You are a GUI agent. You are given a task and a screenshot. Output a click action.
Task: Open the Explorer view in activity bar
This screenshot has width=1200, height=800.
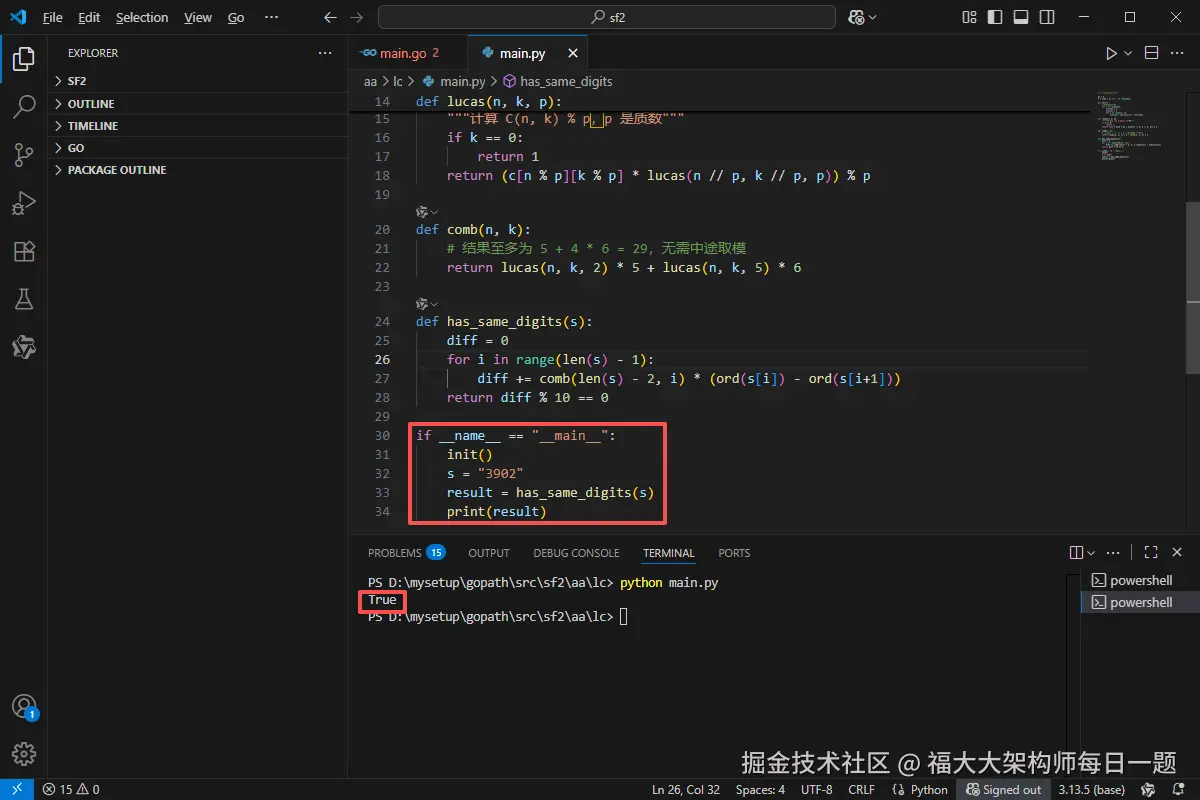click(24, 59)
